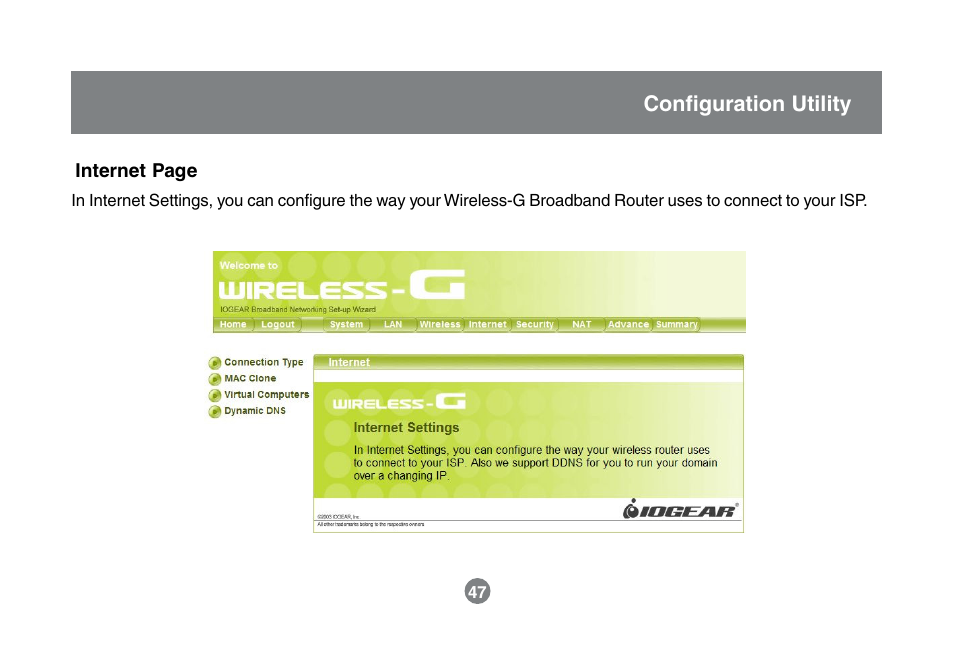This screenshot has height=664, width=954.
Task: Open the Advance tab
Action: (628, 324)
